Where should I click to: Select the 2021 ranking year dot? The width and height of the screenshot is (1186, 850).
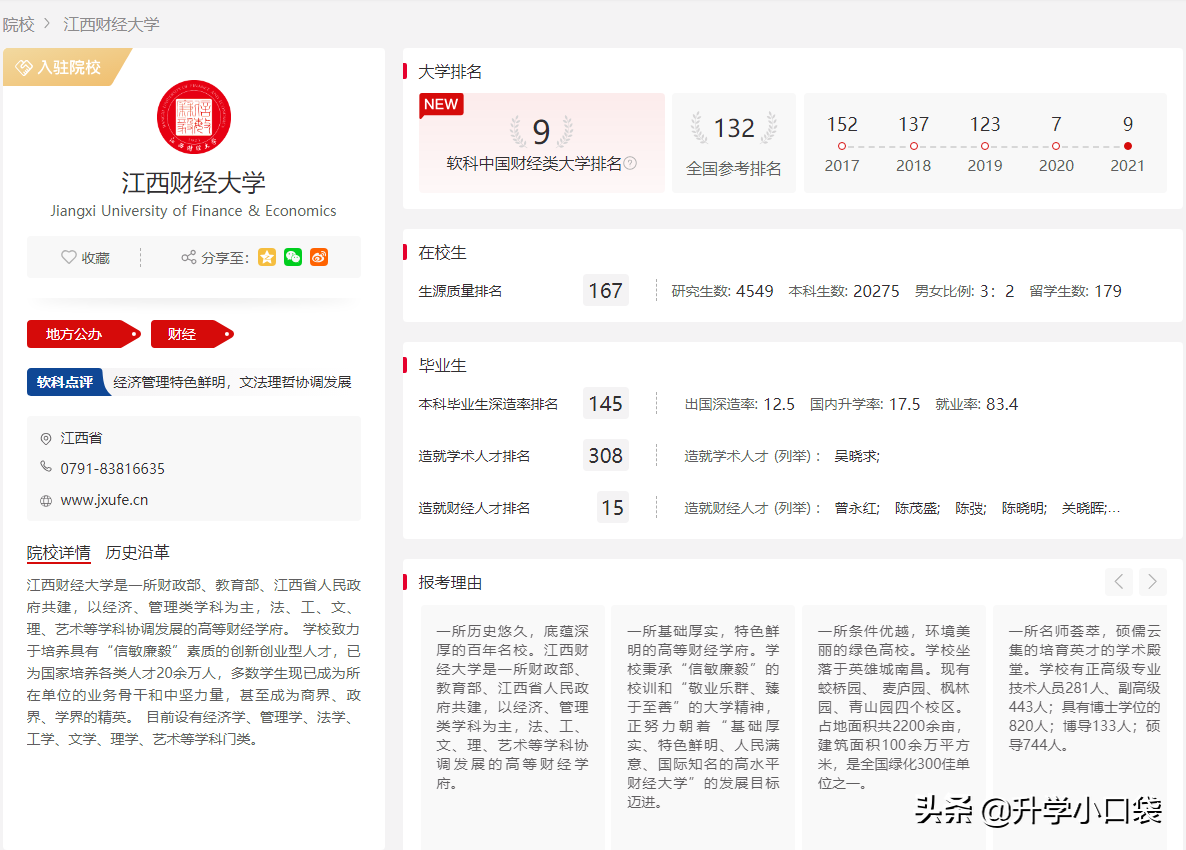click(1127, 145)
